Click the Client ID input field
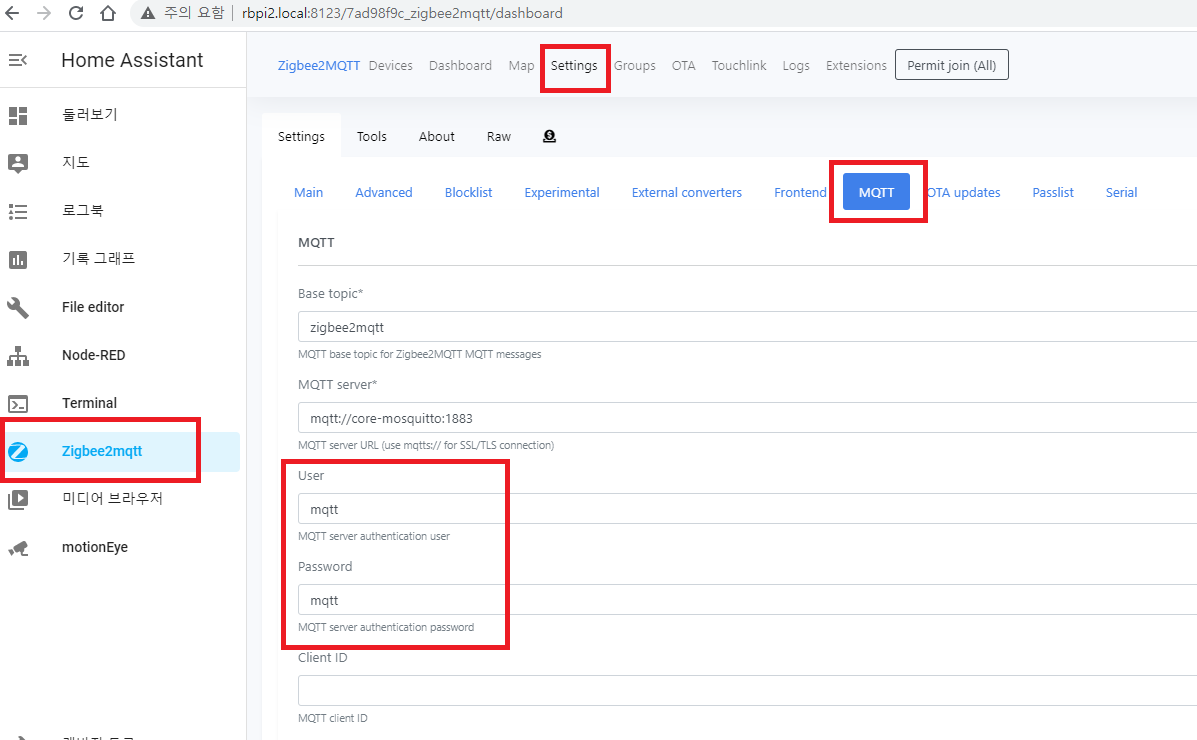The width and height of the screenshot is (1197, 740). click(x=747, y=690)
